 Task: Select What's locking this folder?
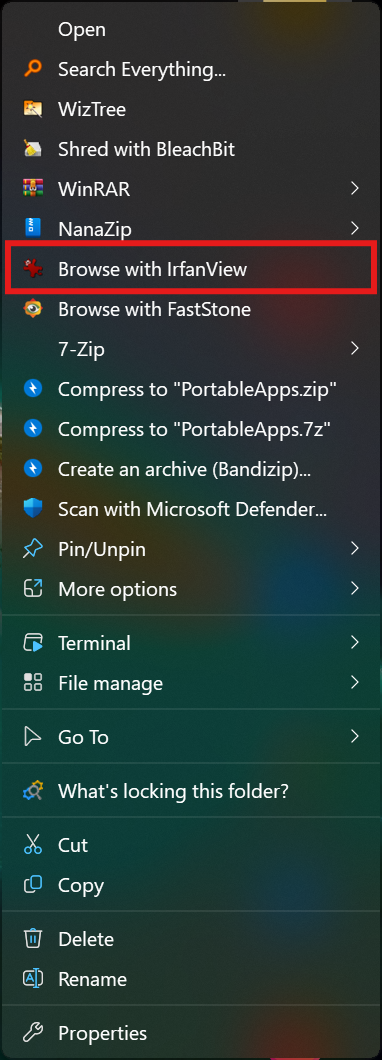(x=191, y=790)
